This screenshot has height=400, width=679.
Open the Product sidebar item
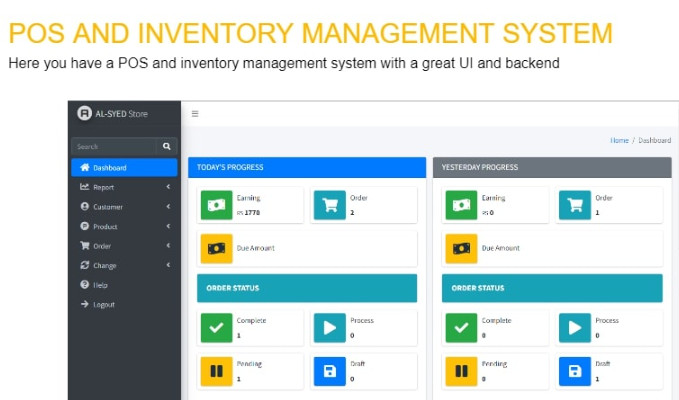coord(124,226)
